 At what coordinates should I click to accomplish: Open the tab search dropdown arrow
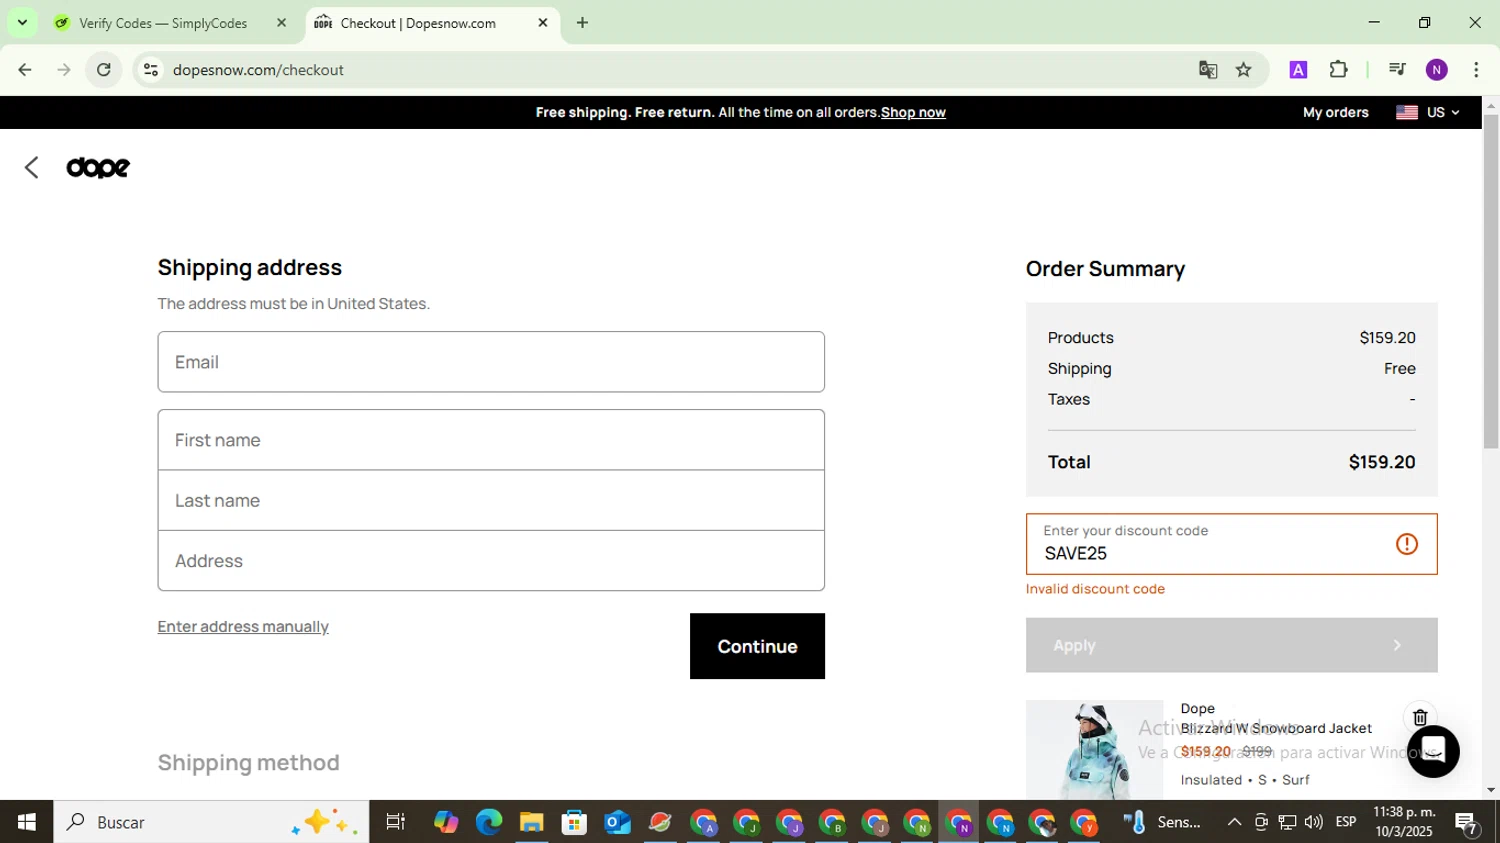tap(22, 22)
